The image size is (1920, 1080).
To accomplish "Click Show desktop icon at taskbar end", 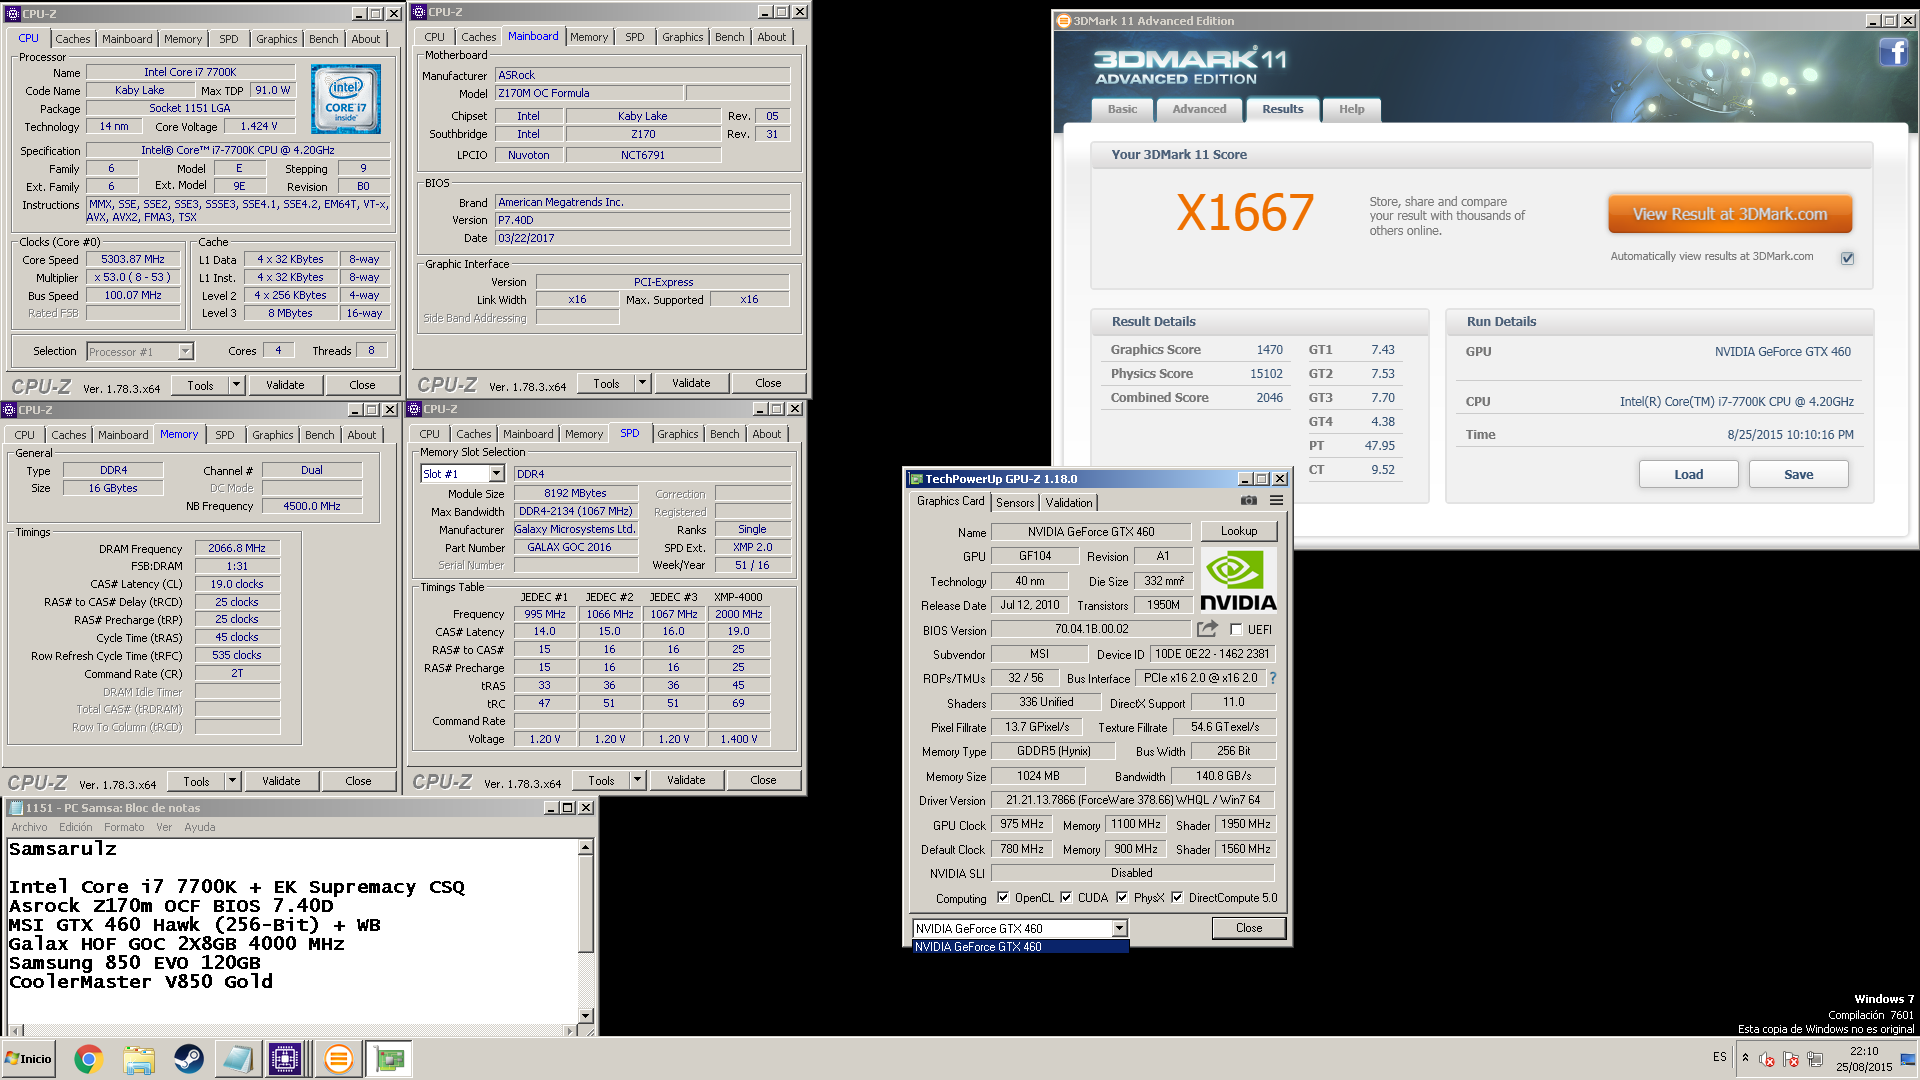I will [x=1909, y=1059].
